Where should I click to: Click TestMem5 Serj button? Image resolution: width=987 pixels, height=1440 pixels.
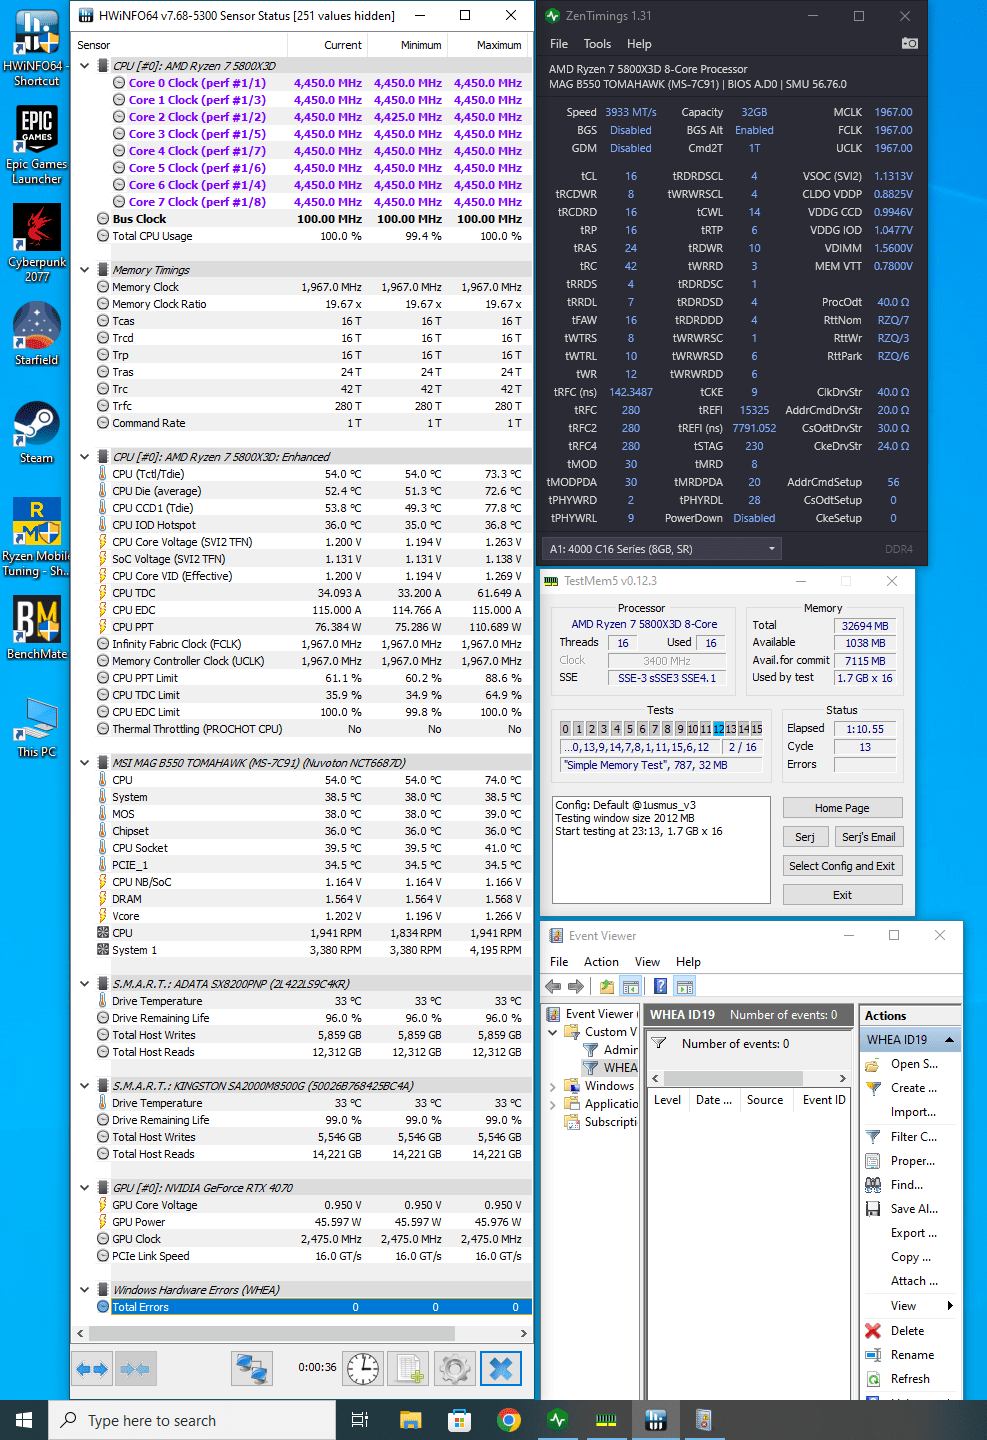click(805, 837)
